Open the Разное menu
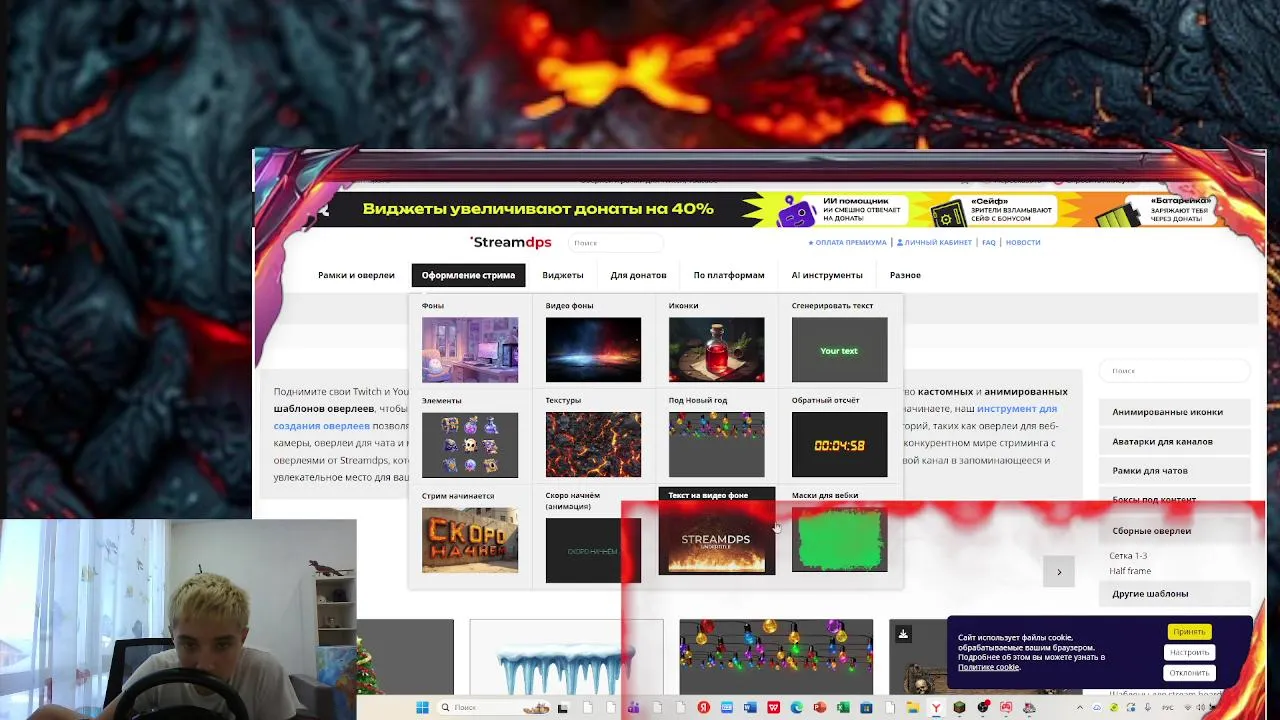Image resolution: width=1280 pixels, height=720 pixels. (x=905, y=275)
